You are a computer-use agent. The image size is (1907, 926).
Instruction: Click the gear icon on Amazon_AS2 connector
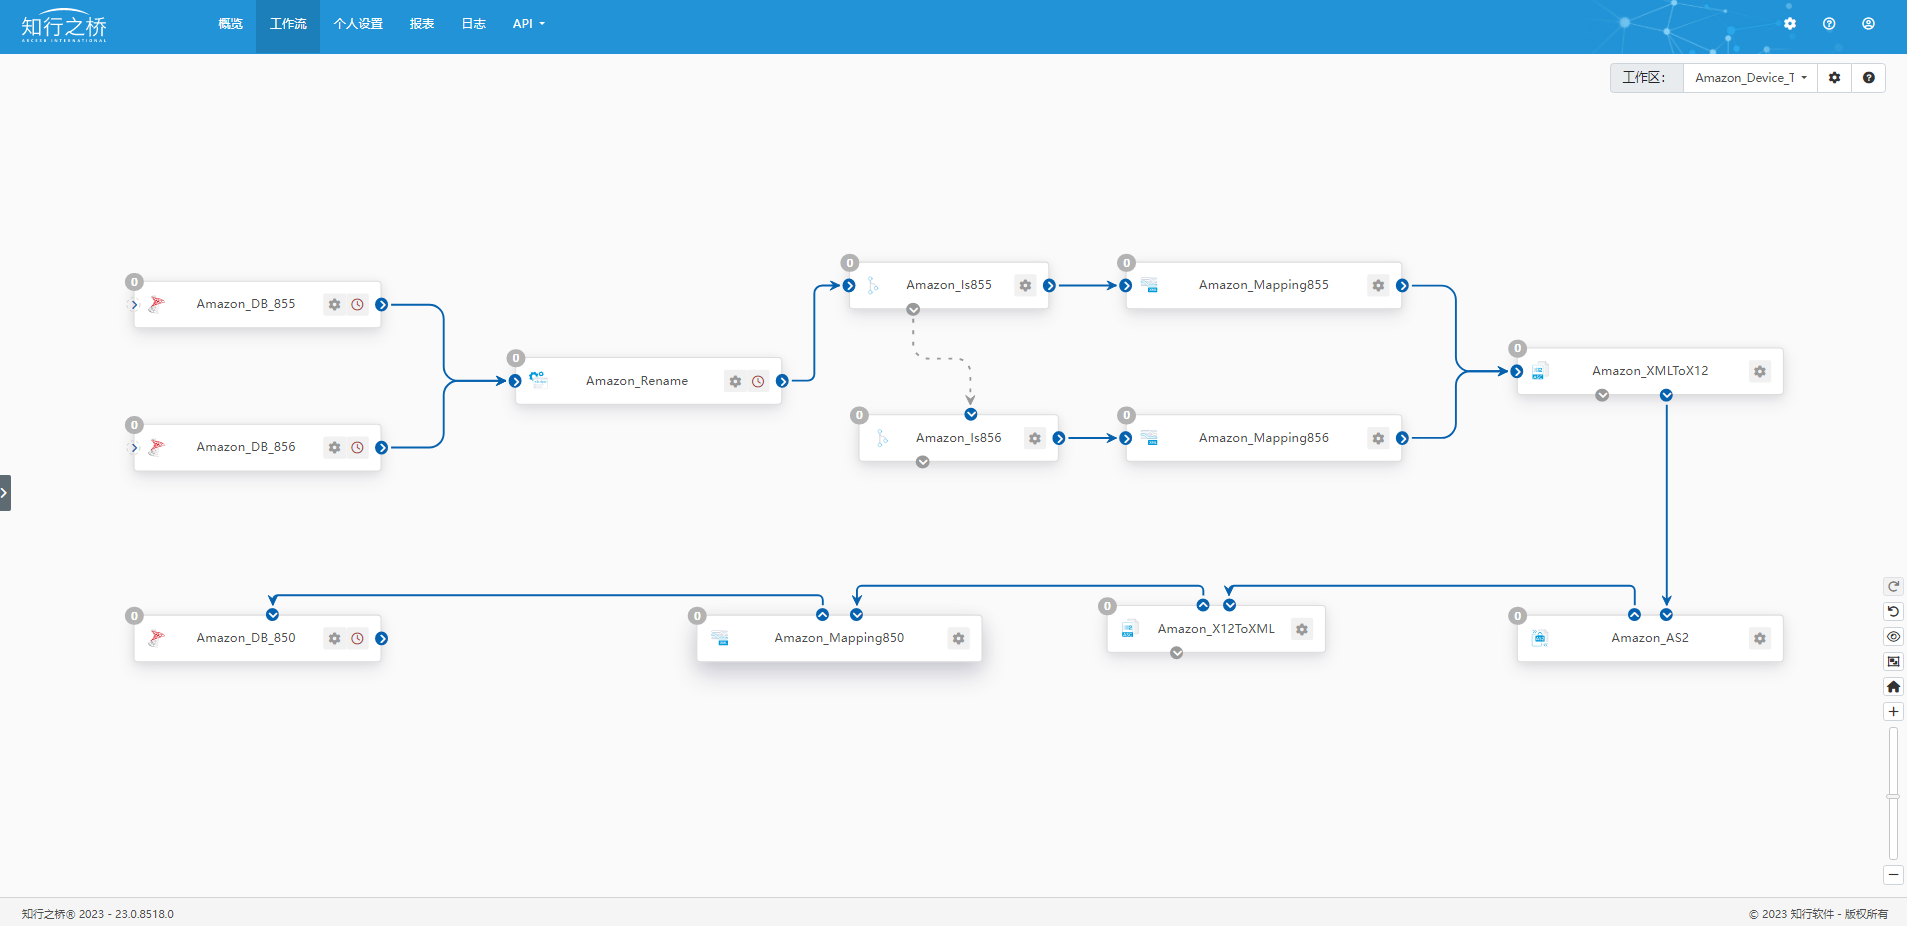pyautogui.click(x=1759, y=638)
